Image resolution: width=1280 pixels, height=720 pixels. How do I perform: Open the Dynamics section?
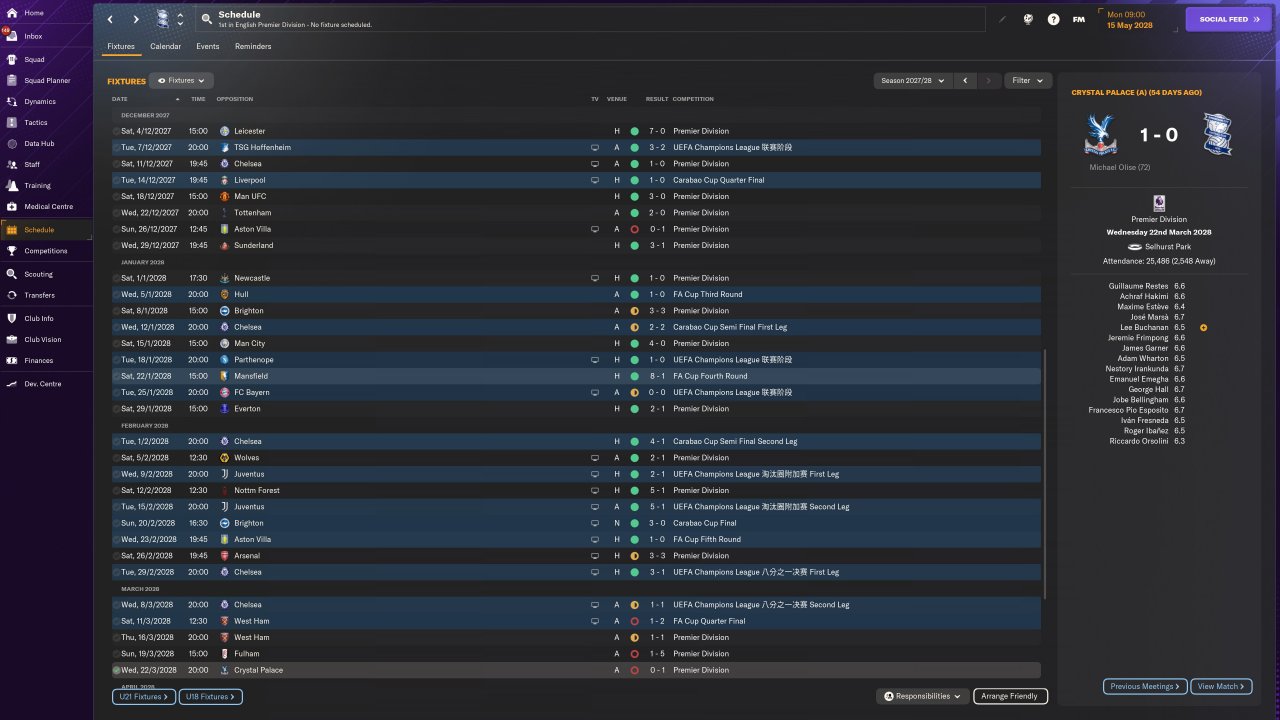[x=40, y=101]
